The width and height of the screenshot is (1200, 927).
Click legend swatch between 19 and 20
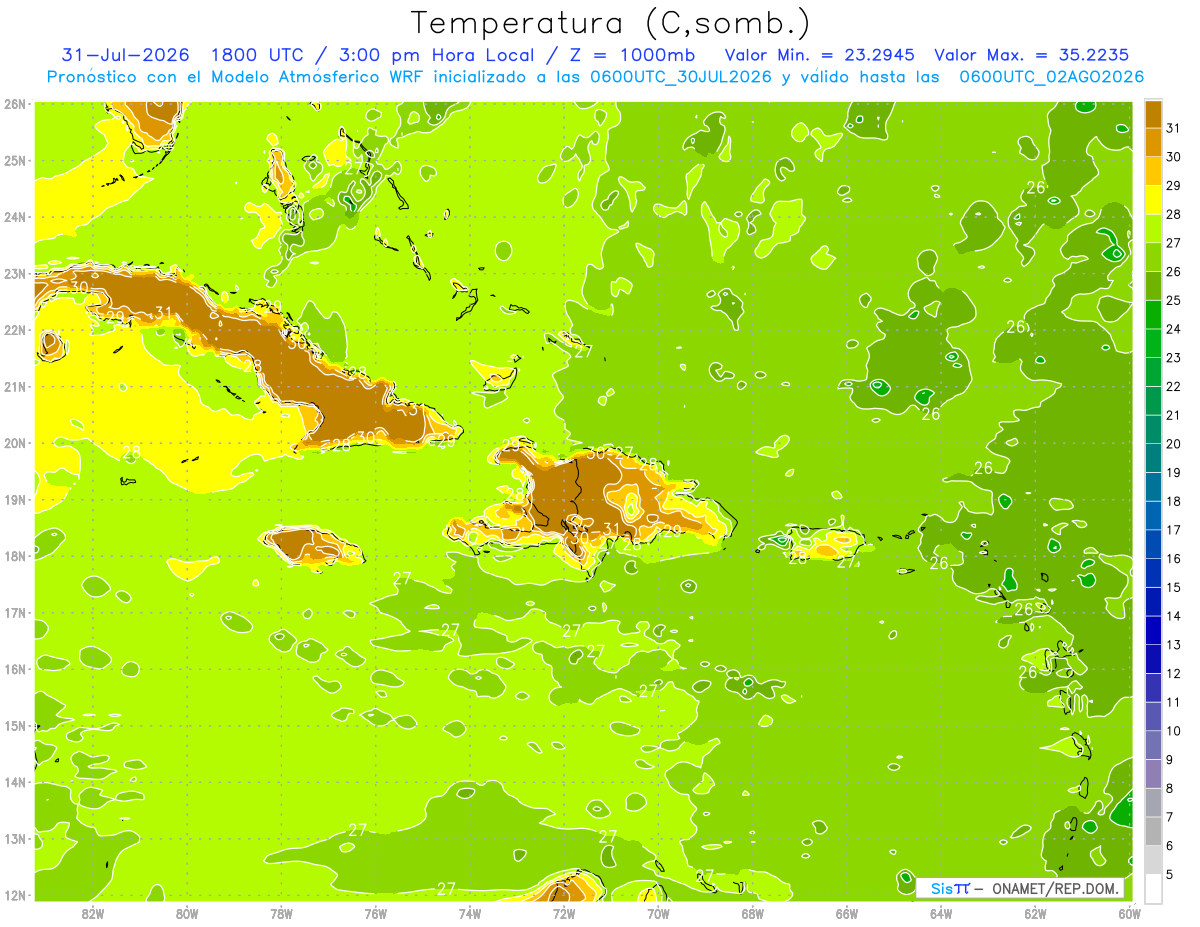point(1153,458)
